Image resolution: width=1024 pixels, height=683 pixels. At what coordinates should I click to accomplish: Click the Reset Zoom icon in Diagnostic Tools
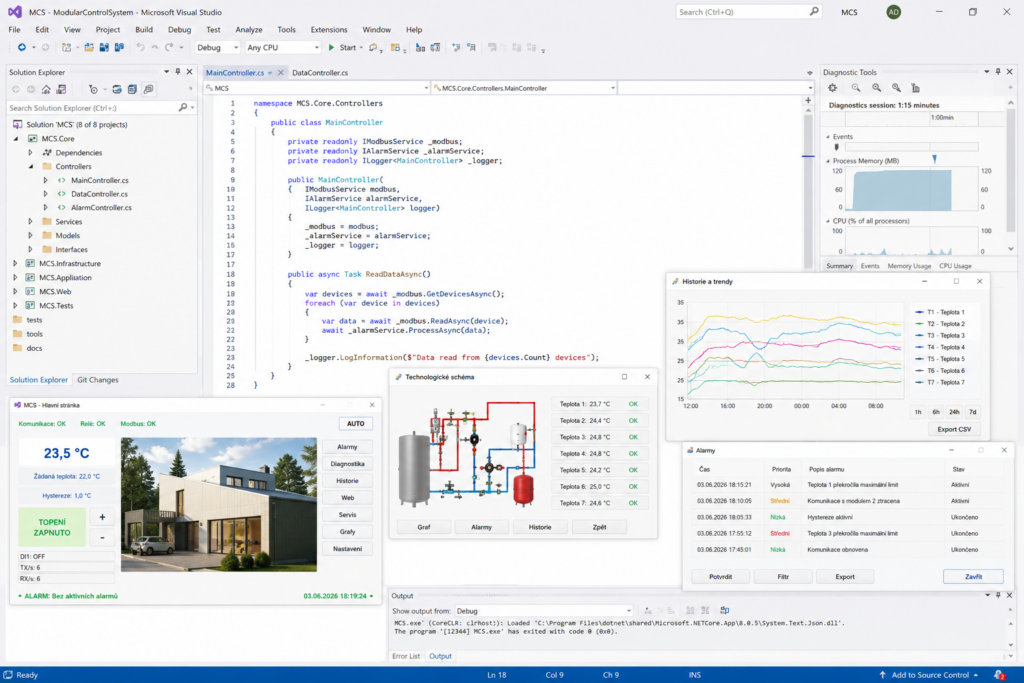pyautogui.click(x=896, y=88)
